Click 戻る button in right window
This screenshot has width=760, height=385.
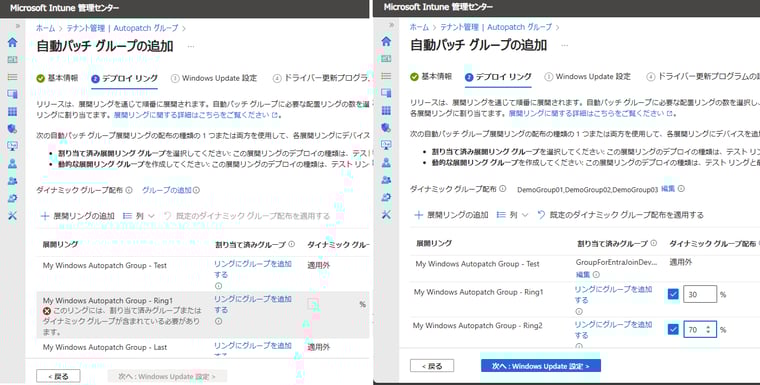click(x=432, y=366)
